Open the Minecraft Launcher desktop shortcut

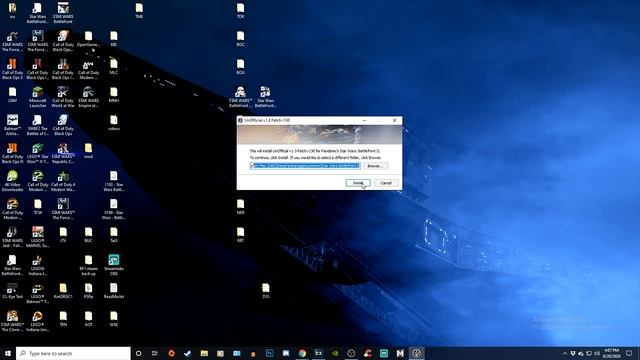tap(38, 97)
